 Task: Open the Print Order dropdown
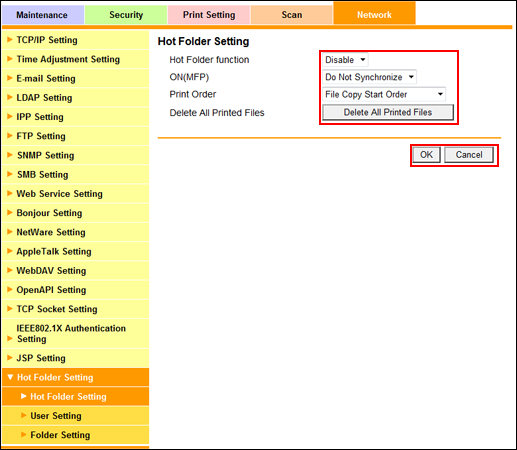point(384,94)
